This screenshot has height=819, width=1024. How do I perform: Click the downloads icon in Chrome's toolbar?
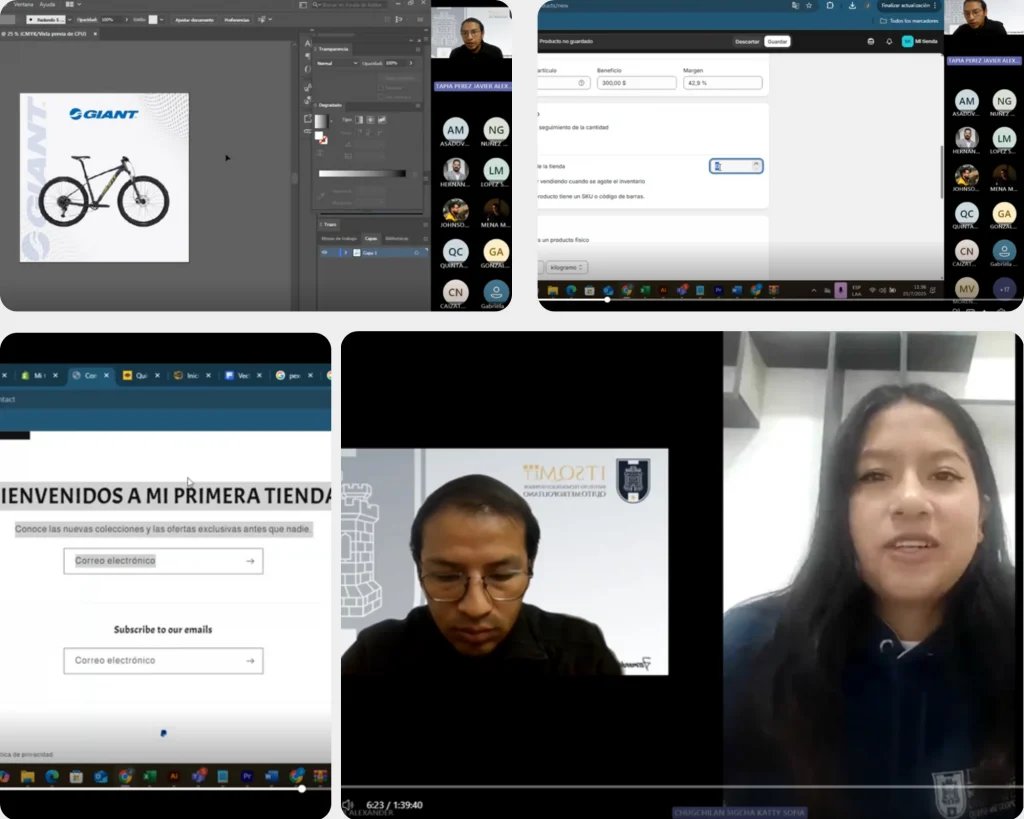pyautogui.click(x=852, y=8)
